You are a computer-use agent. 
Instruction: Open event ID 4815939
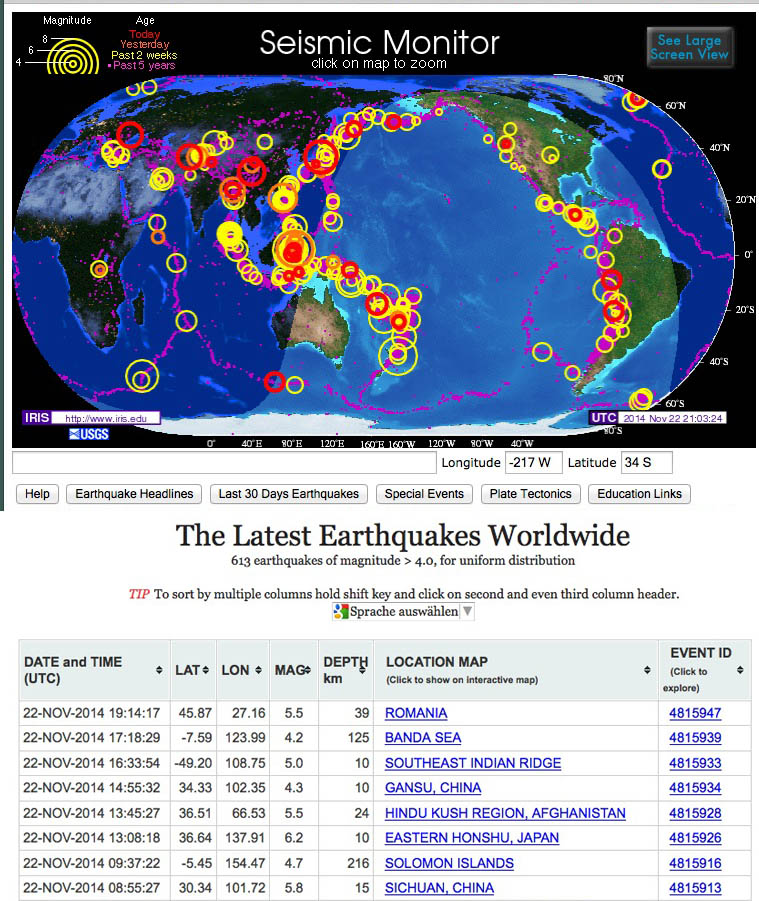(695, 738)
